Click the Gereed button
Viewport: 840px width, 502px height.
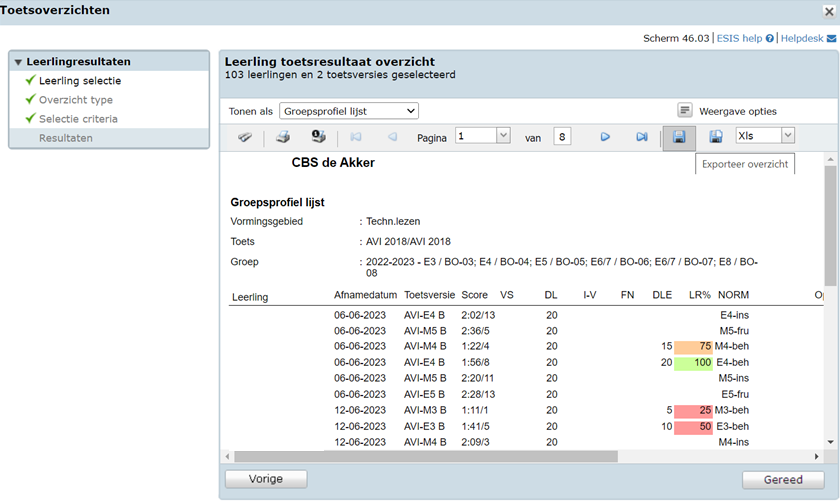coord(783,479)
